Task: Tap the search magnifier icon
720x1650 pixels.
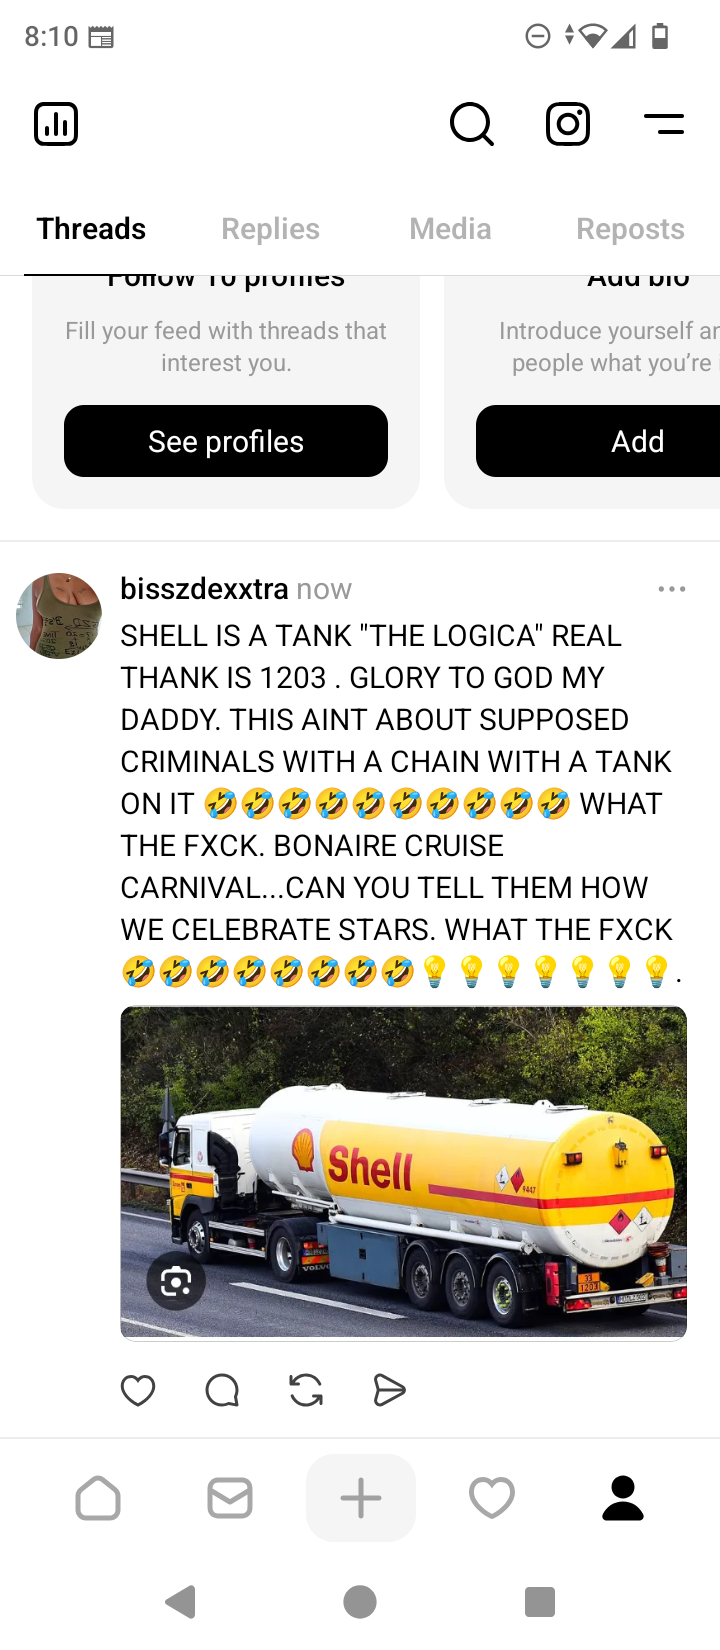Action: pos(471,124)
